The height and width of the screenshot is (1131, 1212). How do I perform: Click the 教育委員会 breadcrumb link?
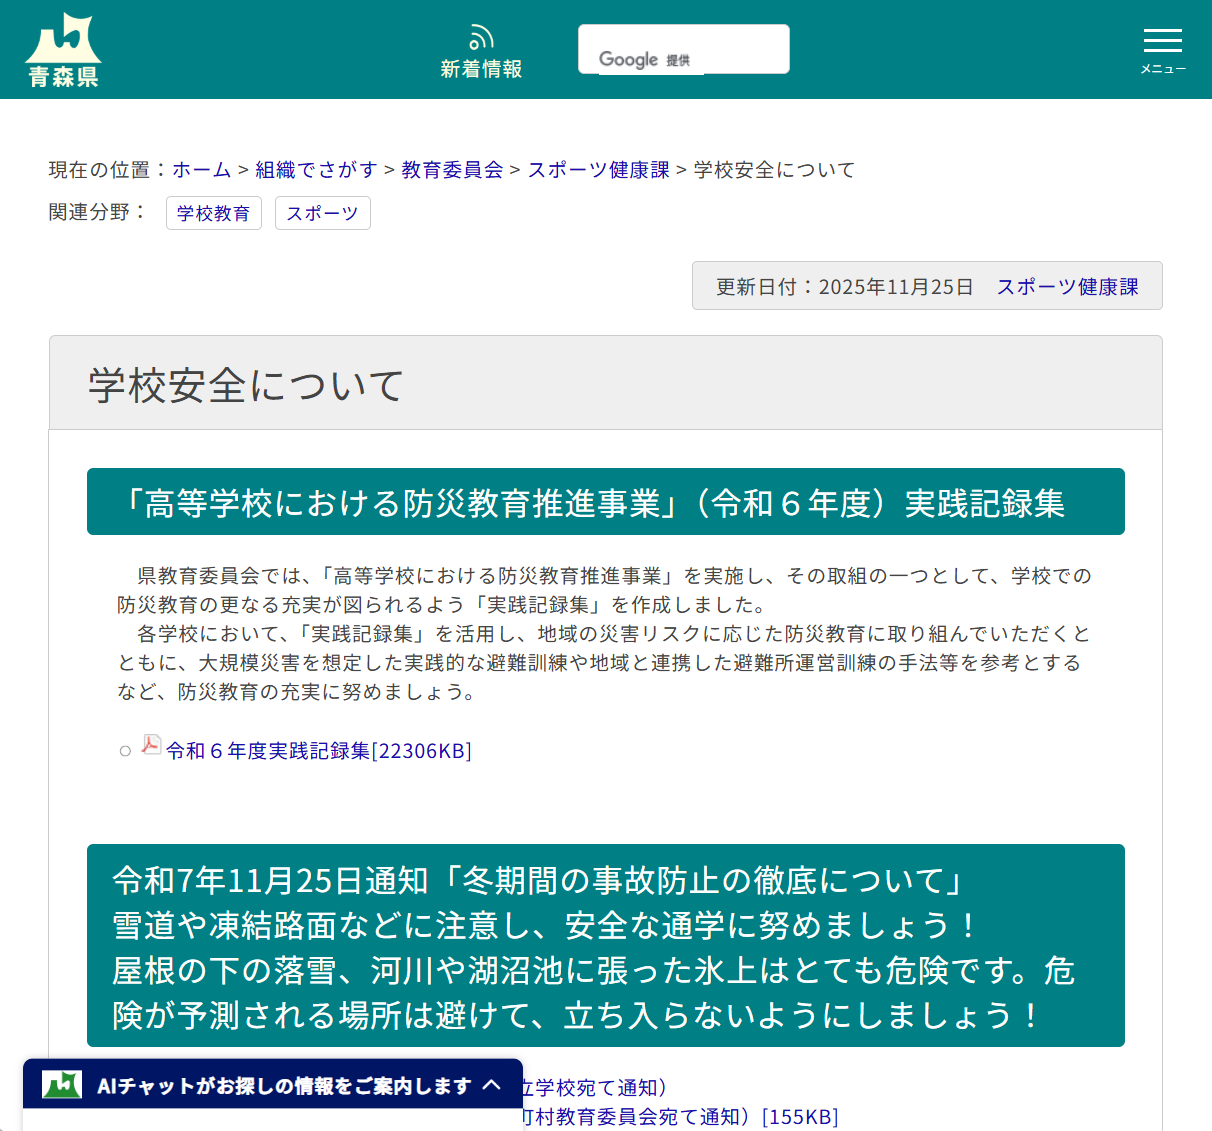click(451, 170)
